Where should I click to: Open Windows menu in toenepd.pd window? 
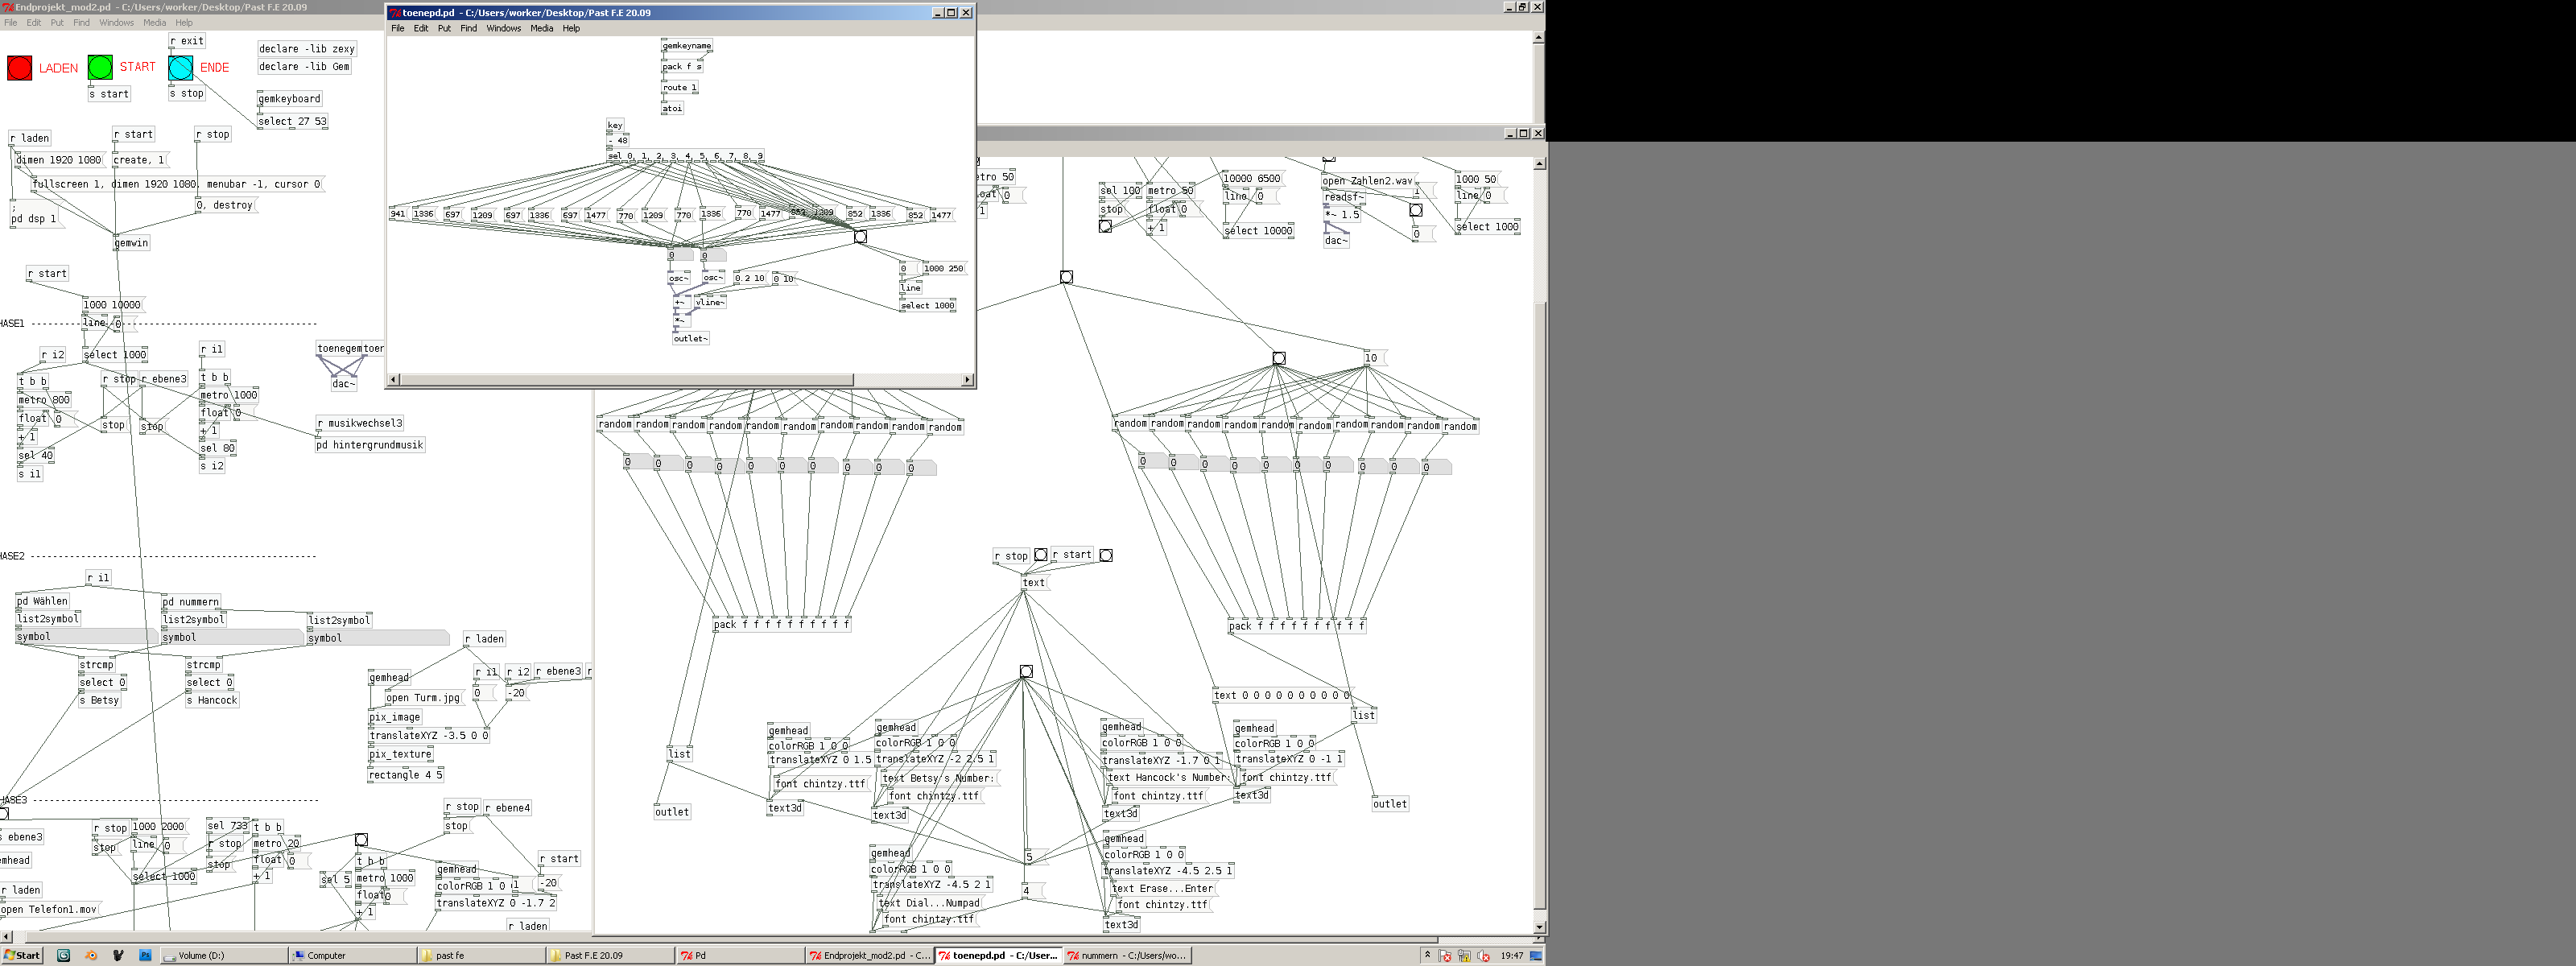point(503,29)
